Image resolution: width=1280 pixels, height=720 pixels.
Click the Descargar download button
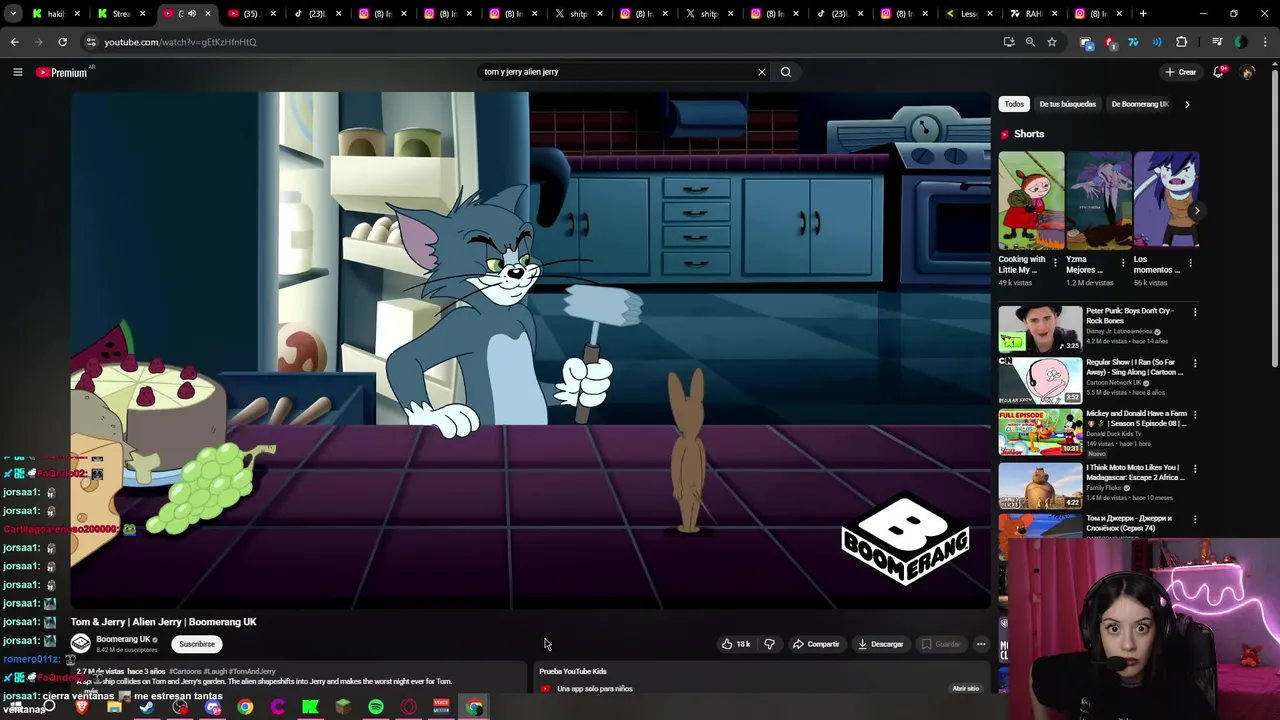pyautogui.click(x=881, y=644)
